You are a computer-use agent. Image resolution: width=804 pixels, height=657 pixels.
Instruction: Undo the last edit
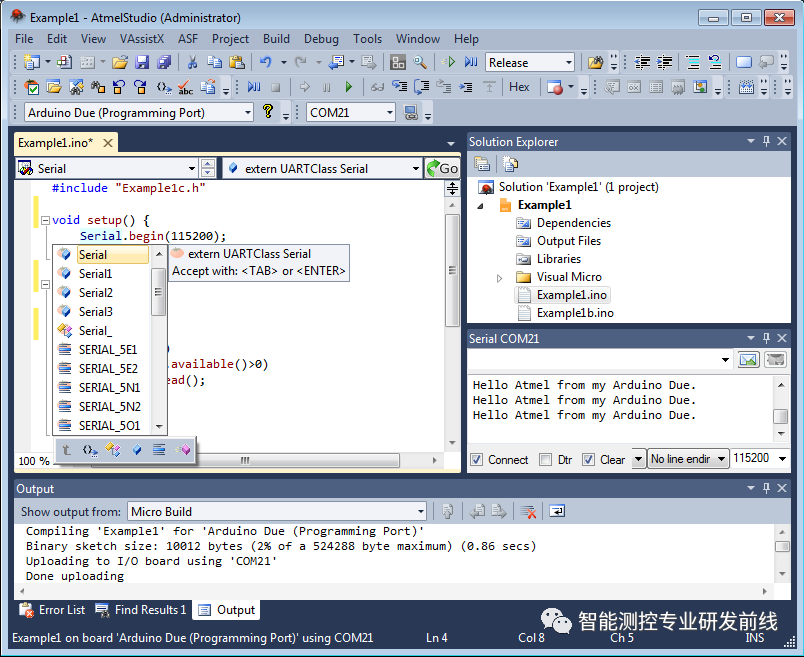point(266,63)
